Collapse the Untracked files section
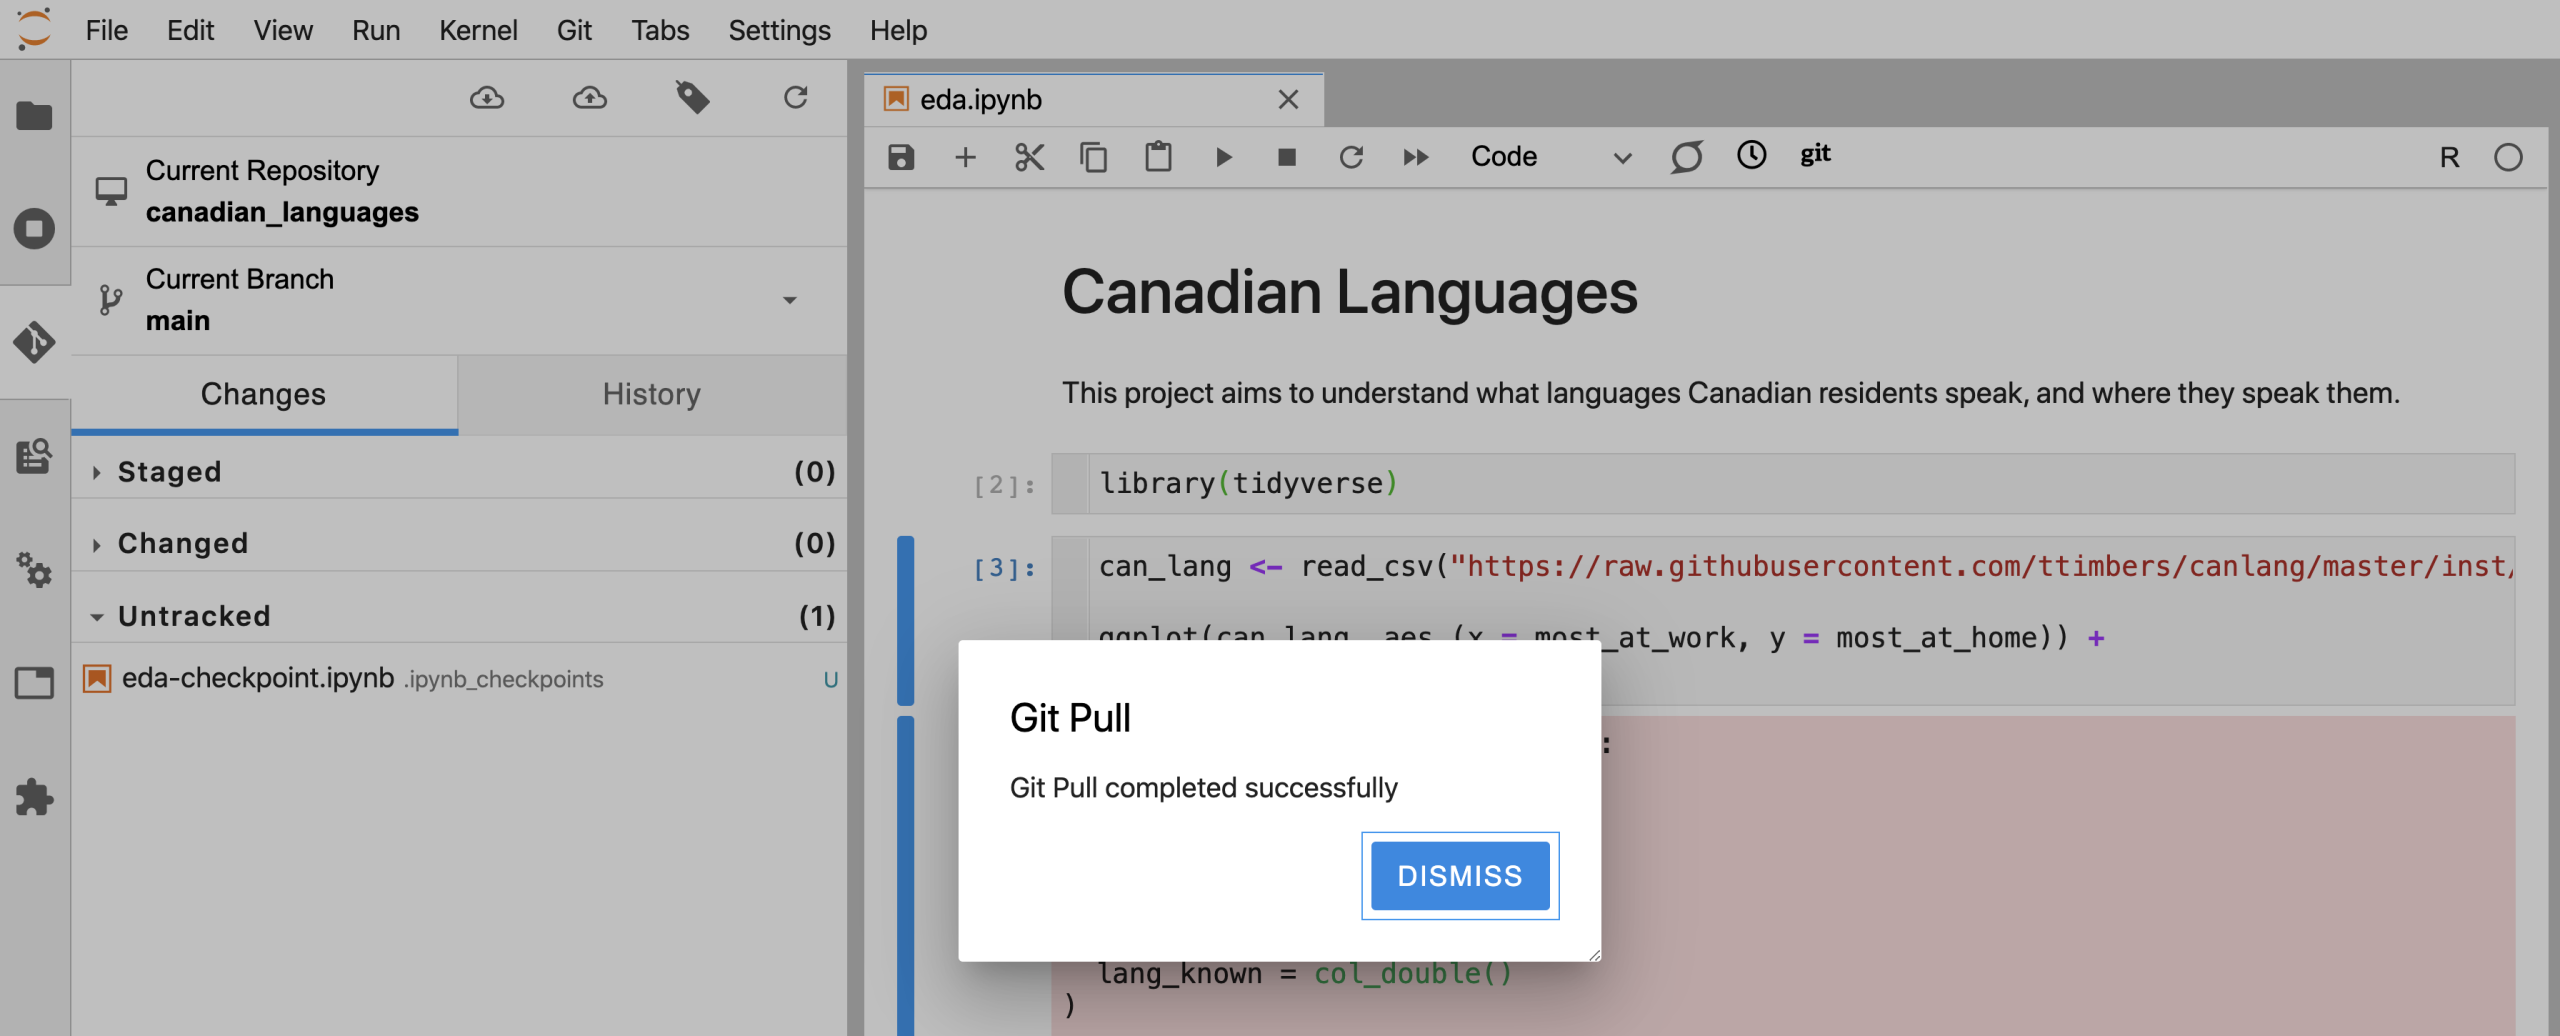This screenshot has height=1036, width=2560. [97, 617]
